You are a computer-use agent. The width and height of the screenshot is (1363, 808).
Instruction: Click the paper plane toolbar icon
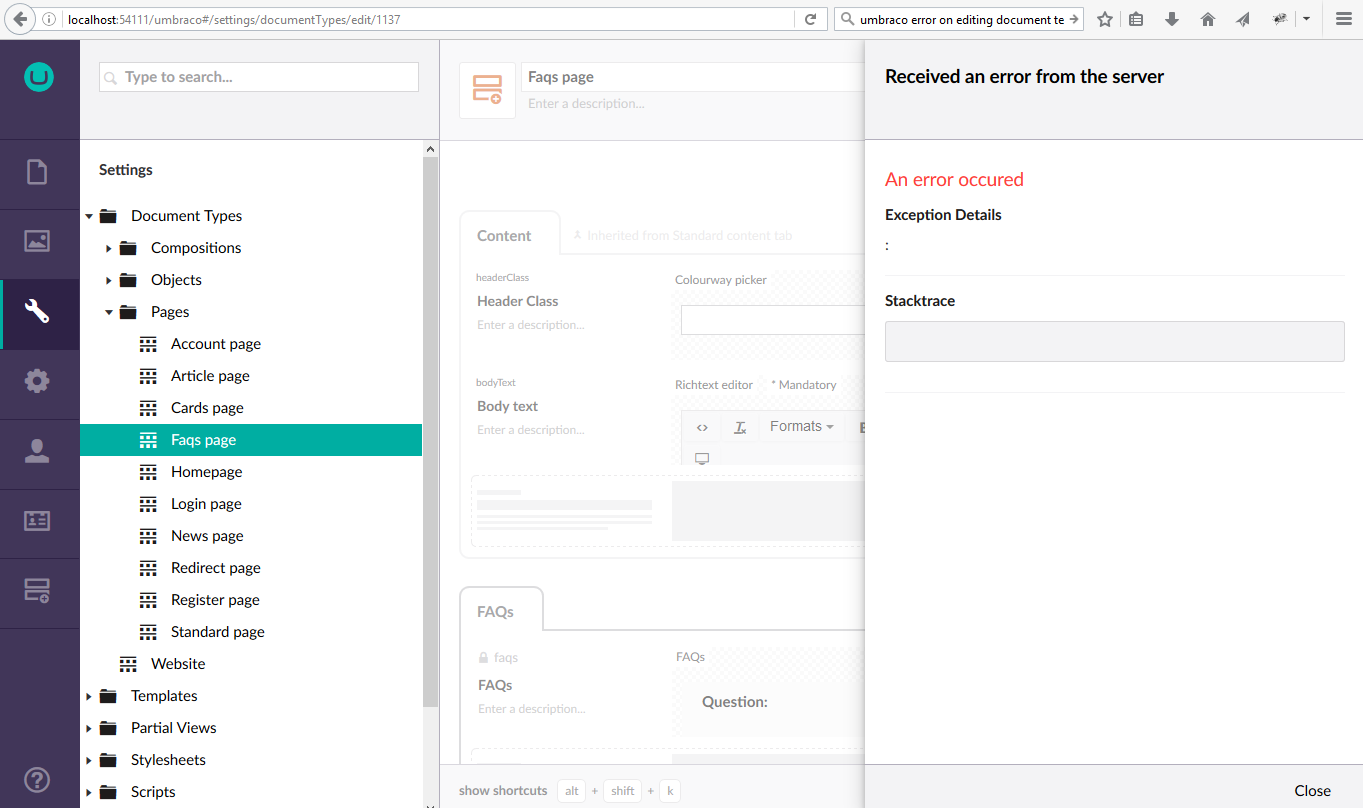coord(1243,19)
